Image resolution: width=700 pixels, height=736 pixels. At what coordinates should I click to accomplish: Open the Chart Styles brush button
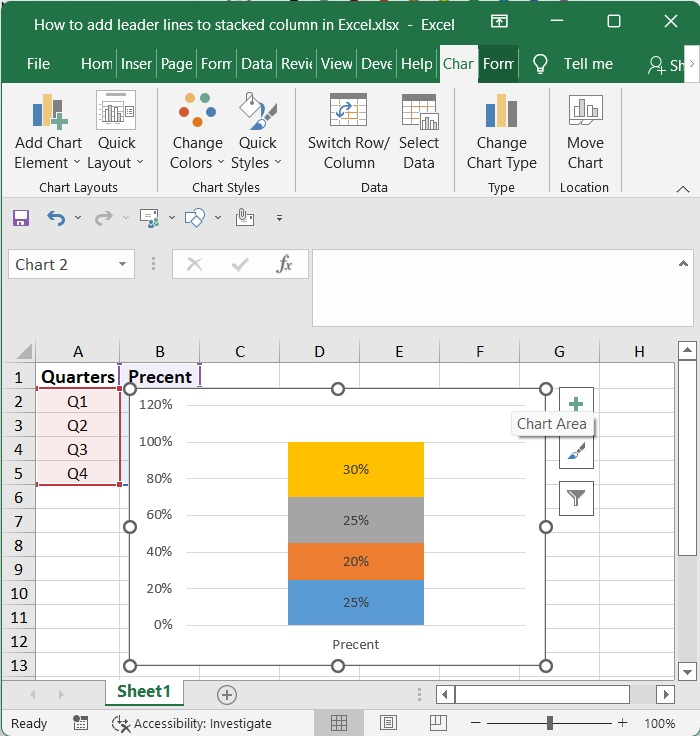click(x=576, y=452)
